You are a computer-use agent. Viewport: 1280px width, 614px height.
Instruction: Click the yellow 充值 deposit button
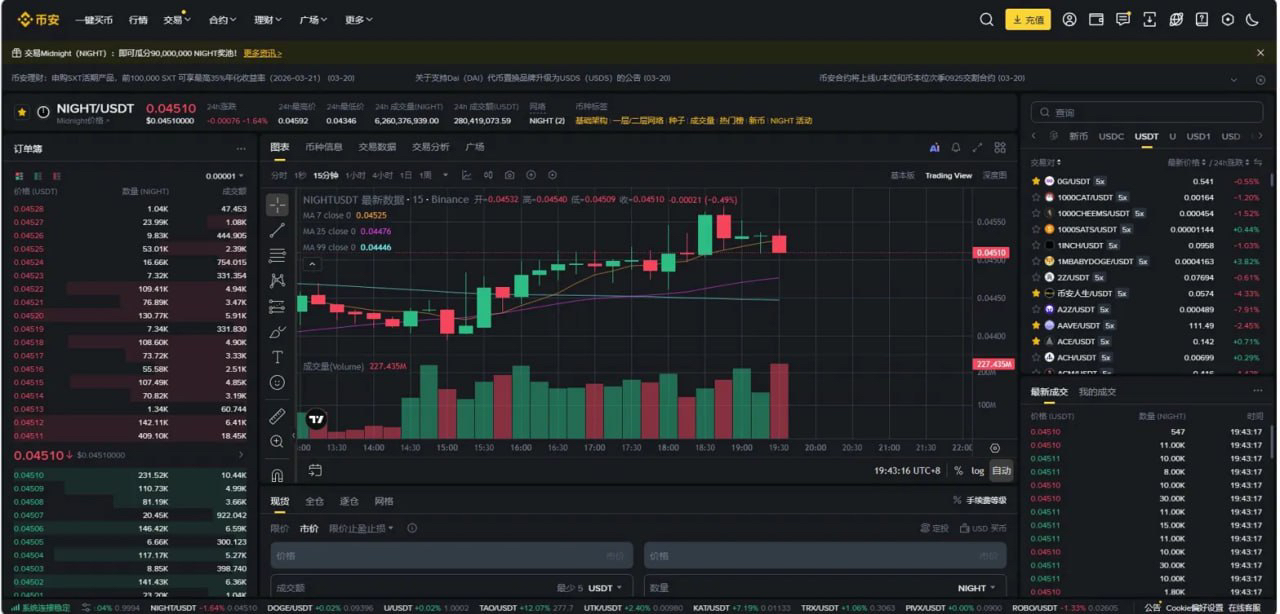(x=1028, y=19)
